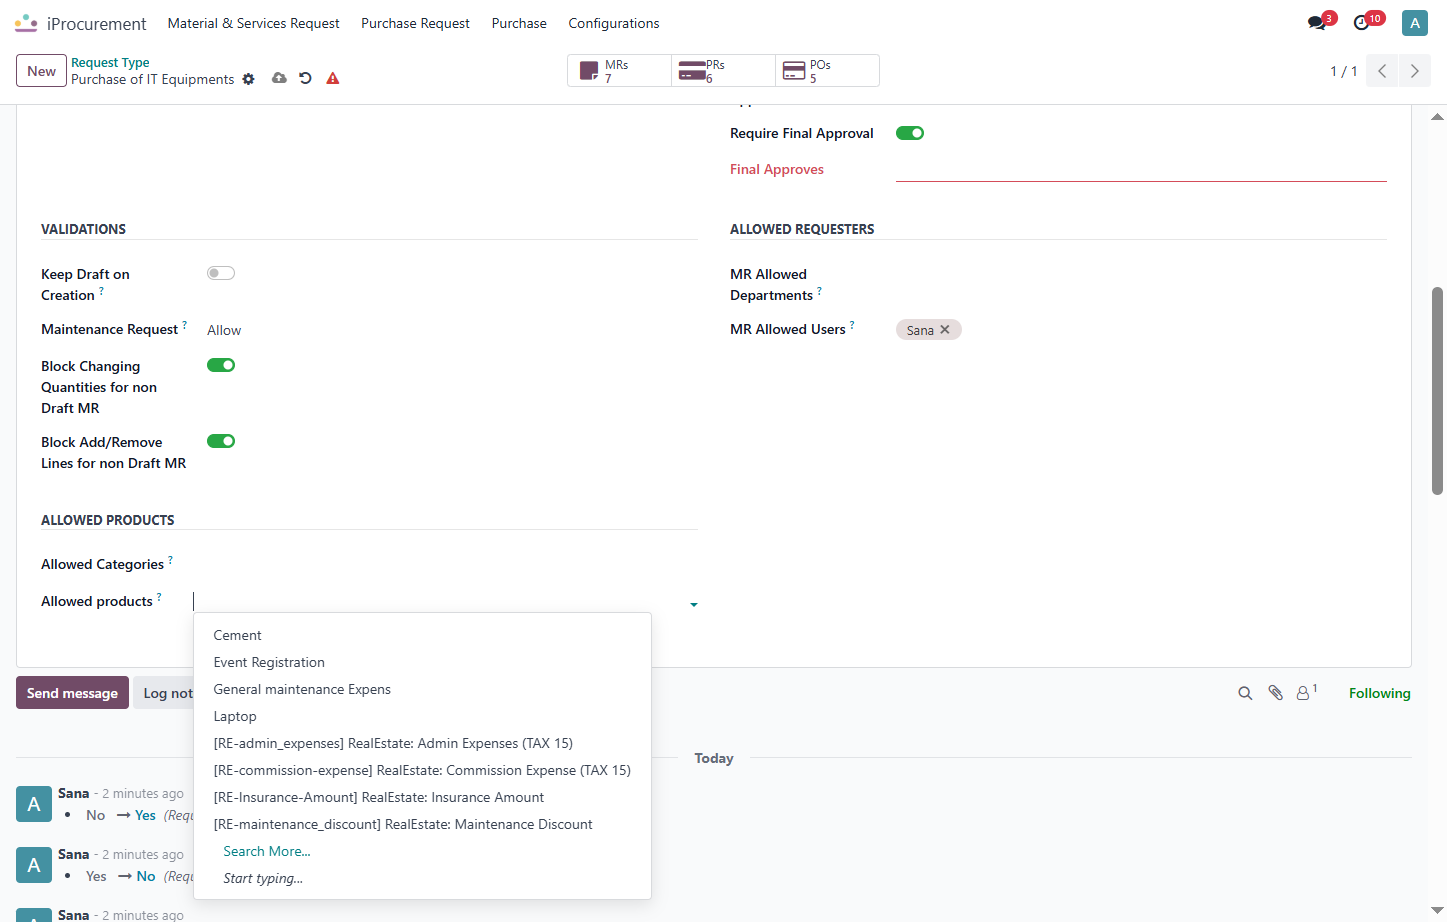Go to the next record arrow

tap(1414, 71)
